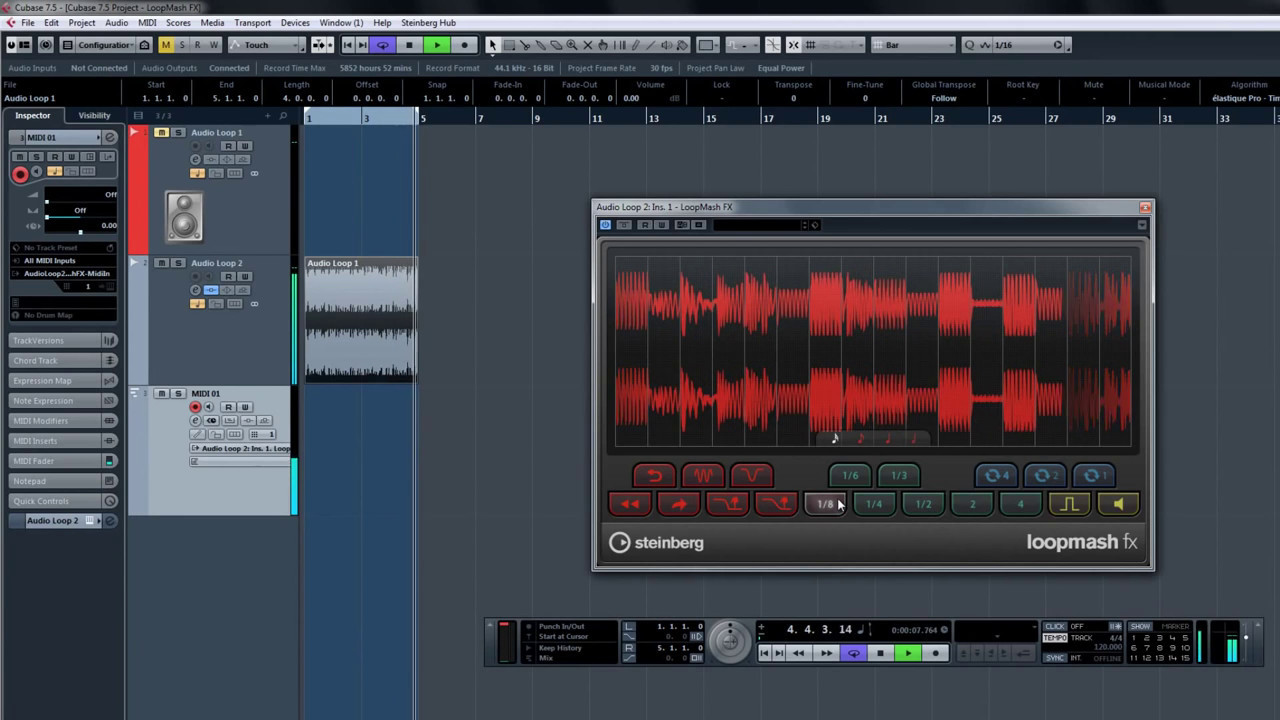This screenshot has width=1280, height=720.
Task: Click edit channel settings on Audio Loop 2
Action: 196,290
